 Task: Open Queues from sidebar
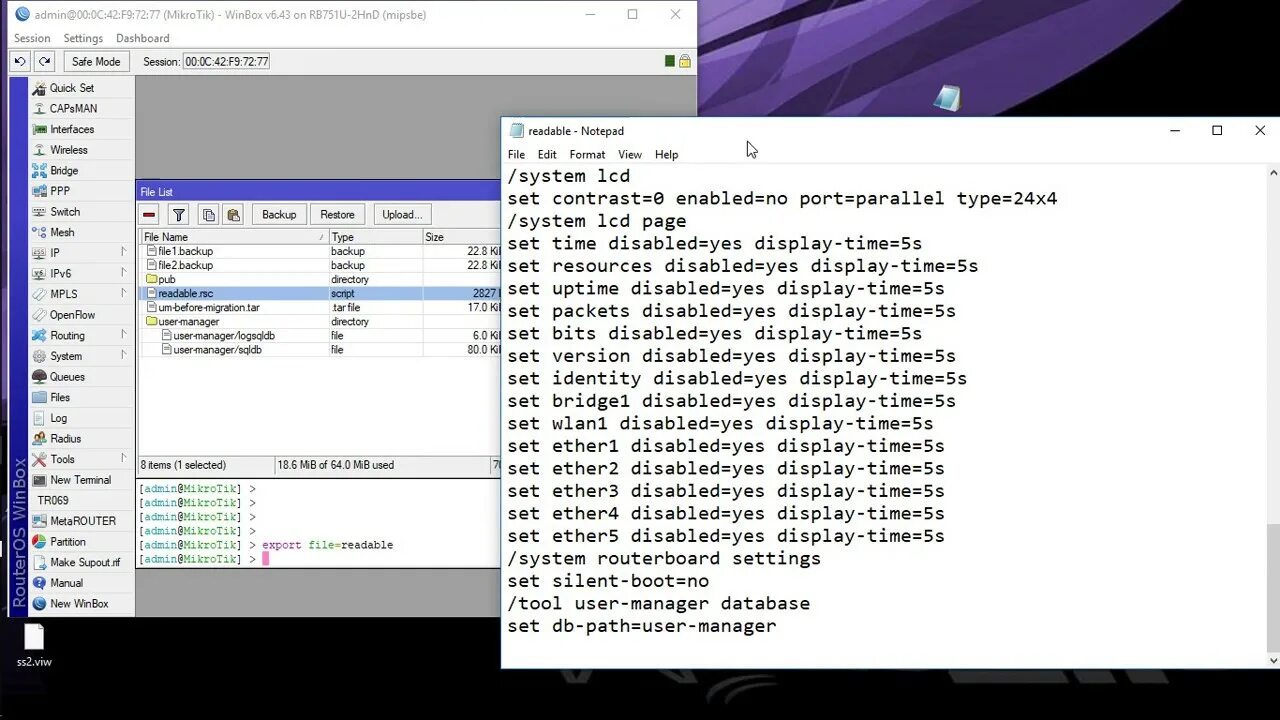[67, 377]
